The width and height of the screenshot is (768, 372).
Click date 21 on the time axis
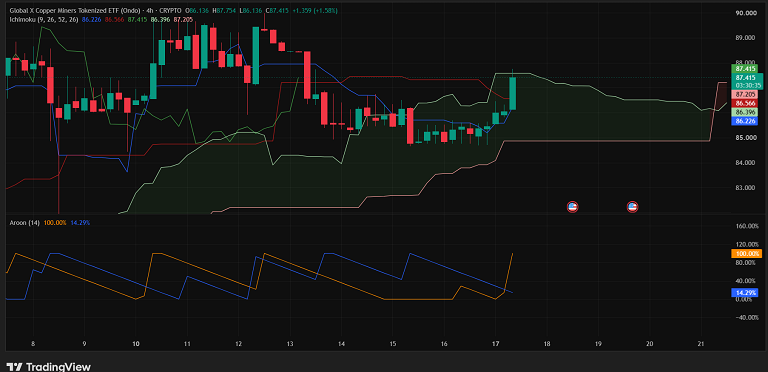pos(701,343)
